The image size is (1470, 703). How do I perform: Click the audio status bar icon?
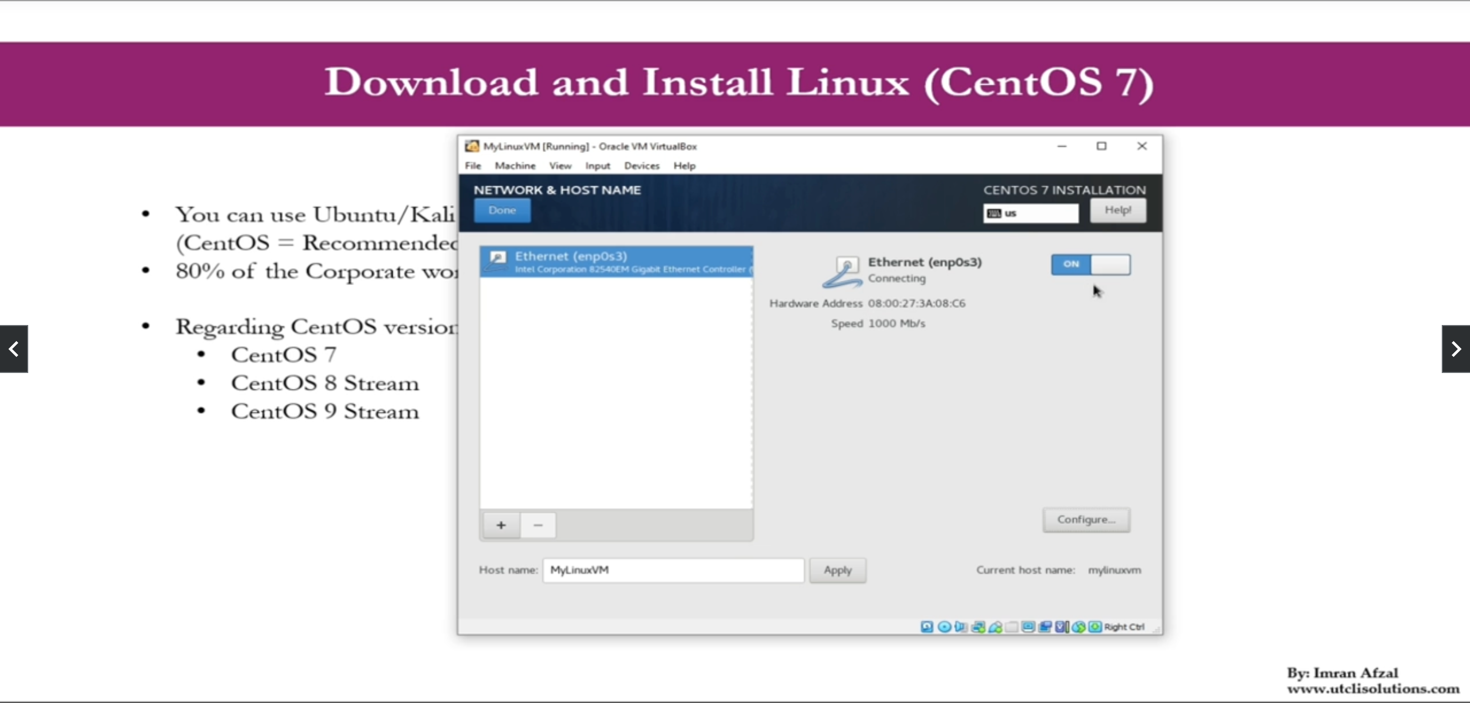(x=961, y=627)
